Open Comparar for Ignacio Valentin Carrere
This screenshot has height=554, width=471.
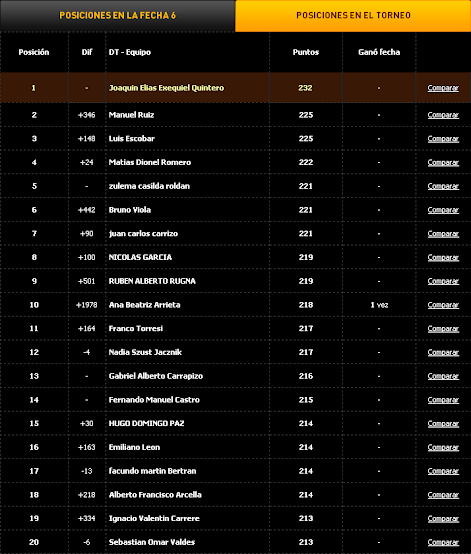point(443,519)
